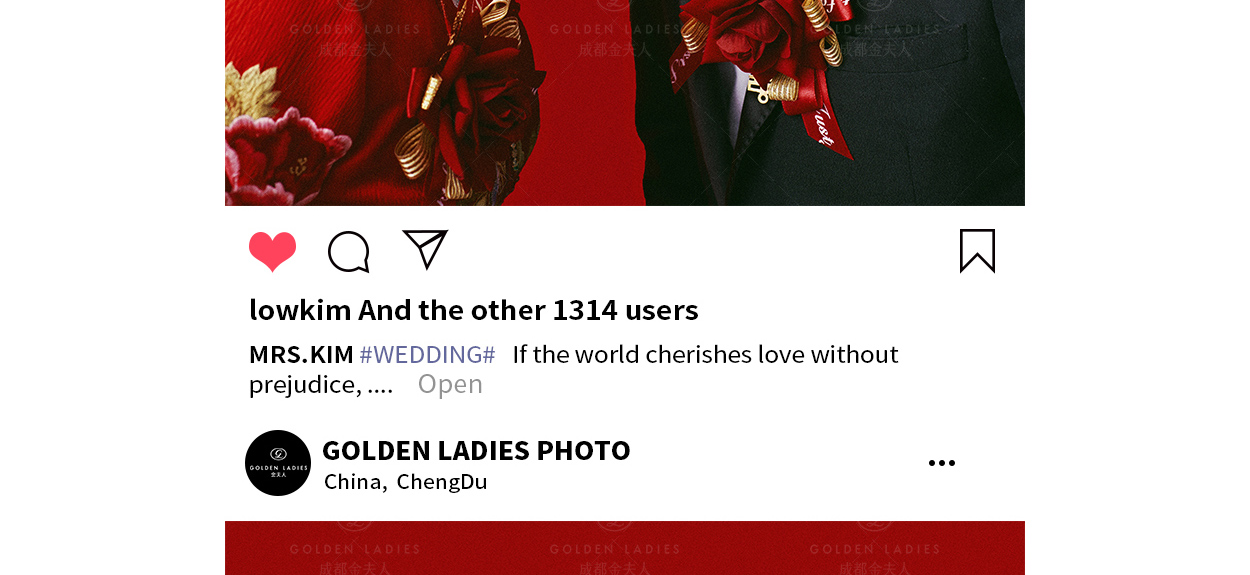Open the three-dot more options menu
The height and width of the screenshot is (575, 1250).
pos(941,463)
